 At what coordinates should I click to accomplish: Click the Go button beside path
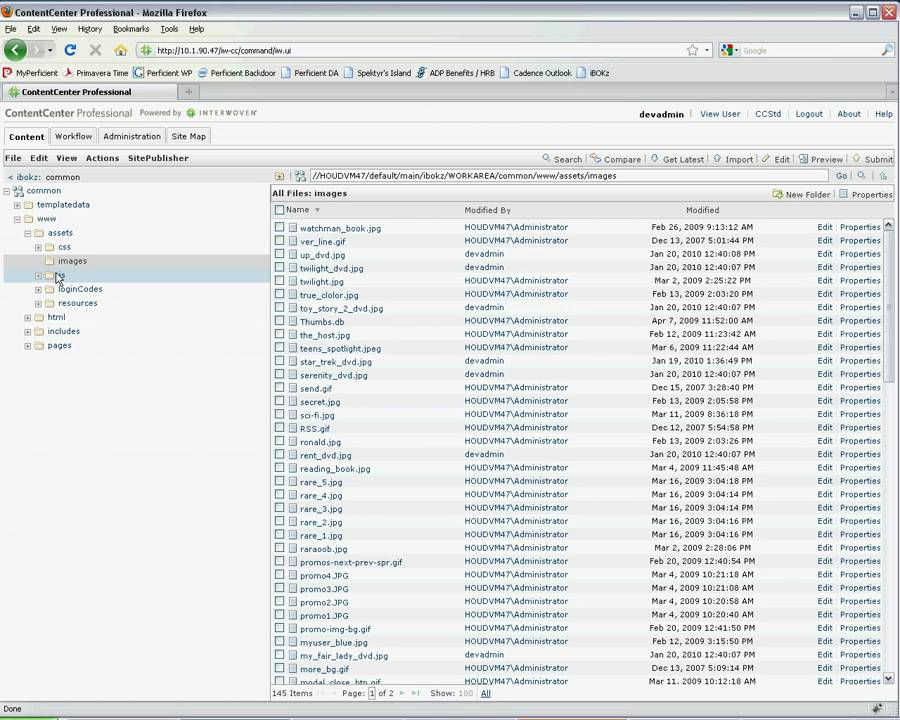pos(841,176)
